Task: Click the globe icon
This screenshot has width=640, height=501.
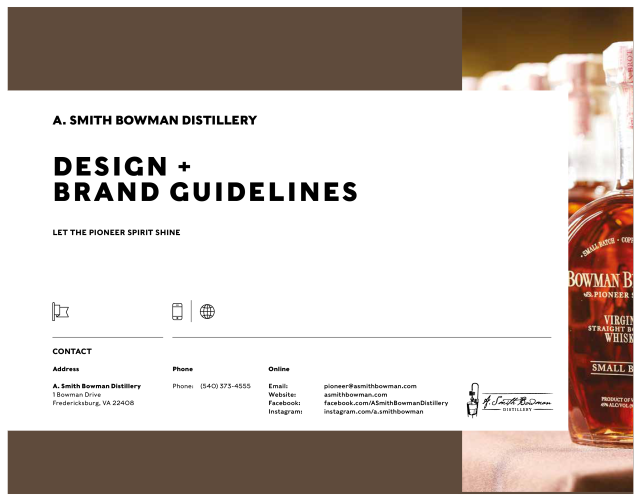Action: click(x=207, y=312)
